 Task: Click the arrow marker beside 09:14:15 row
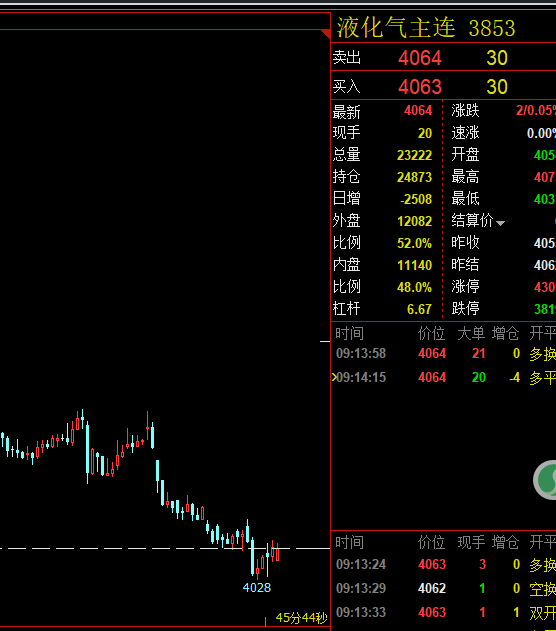[334, 377]
